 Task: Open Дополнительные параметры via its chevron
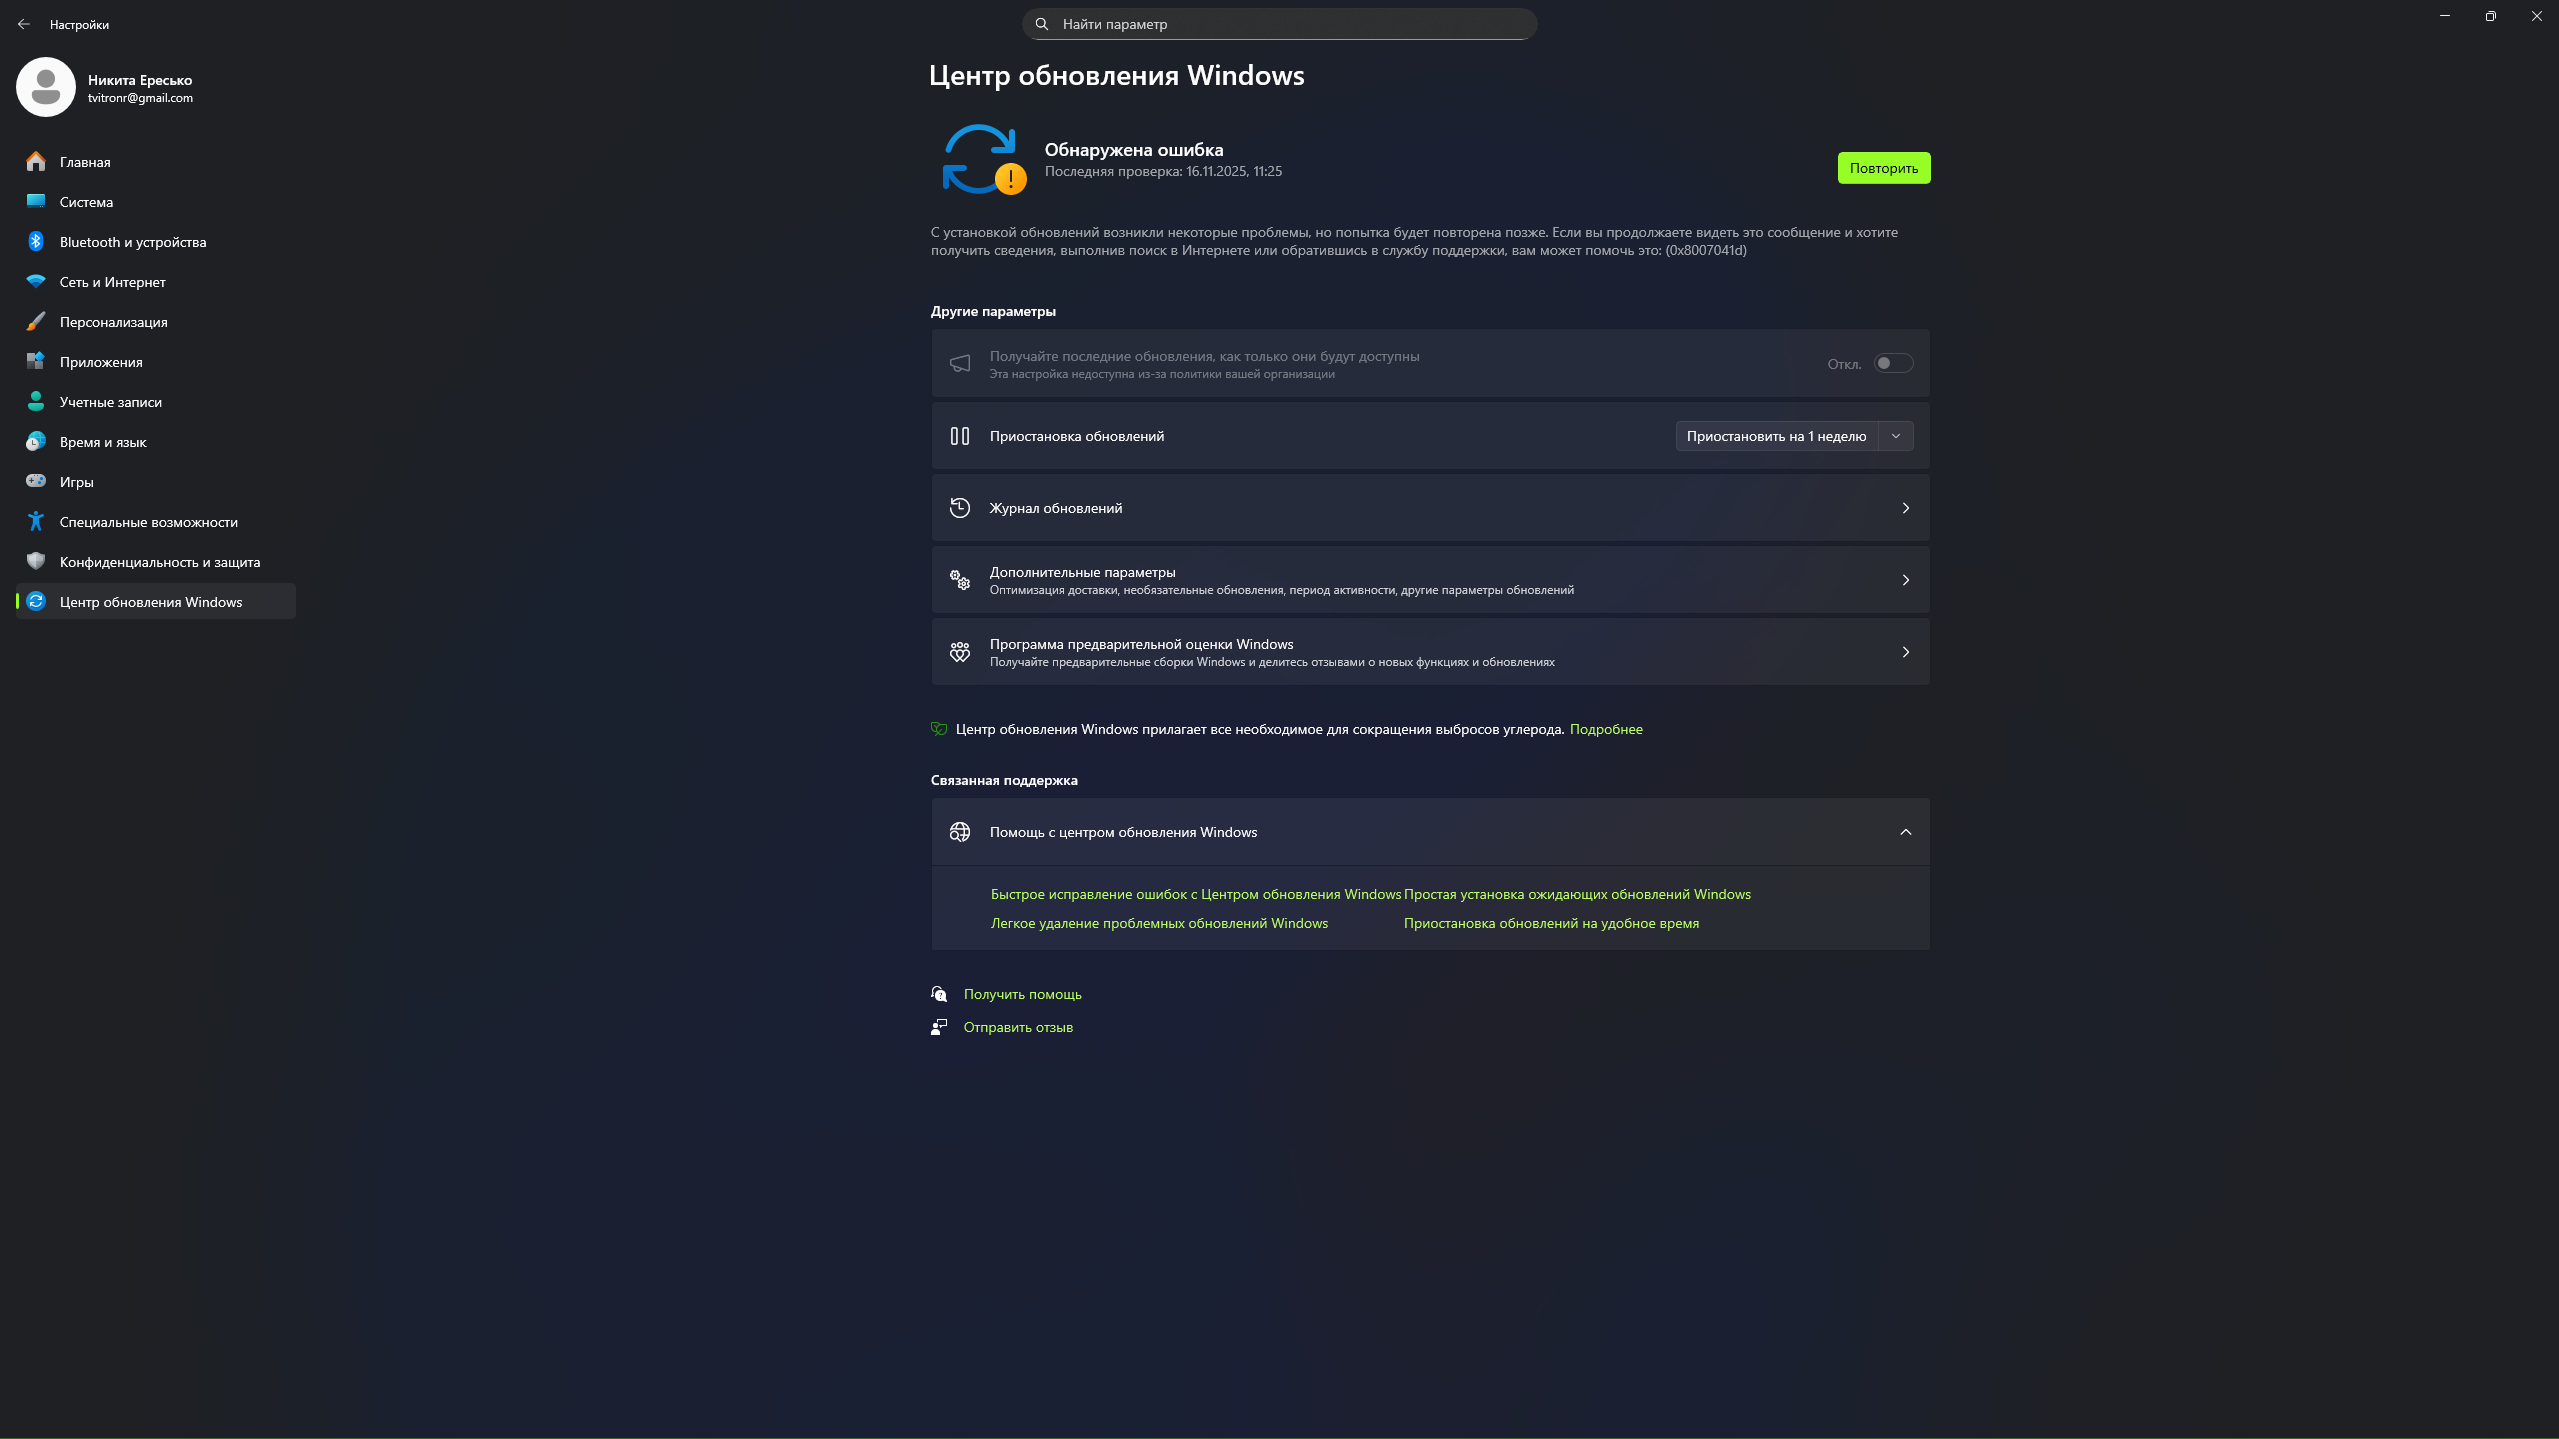point(1906,580)
